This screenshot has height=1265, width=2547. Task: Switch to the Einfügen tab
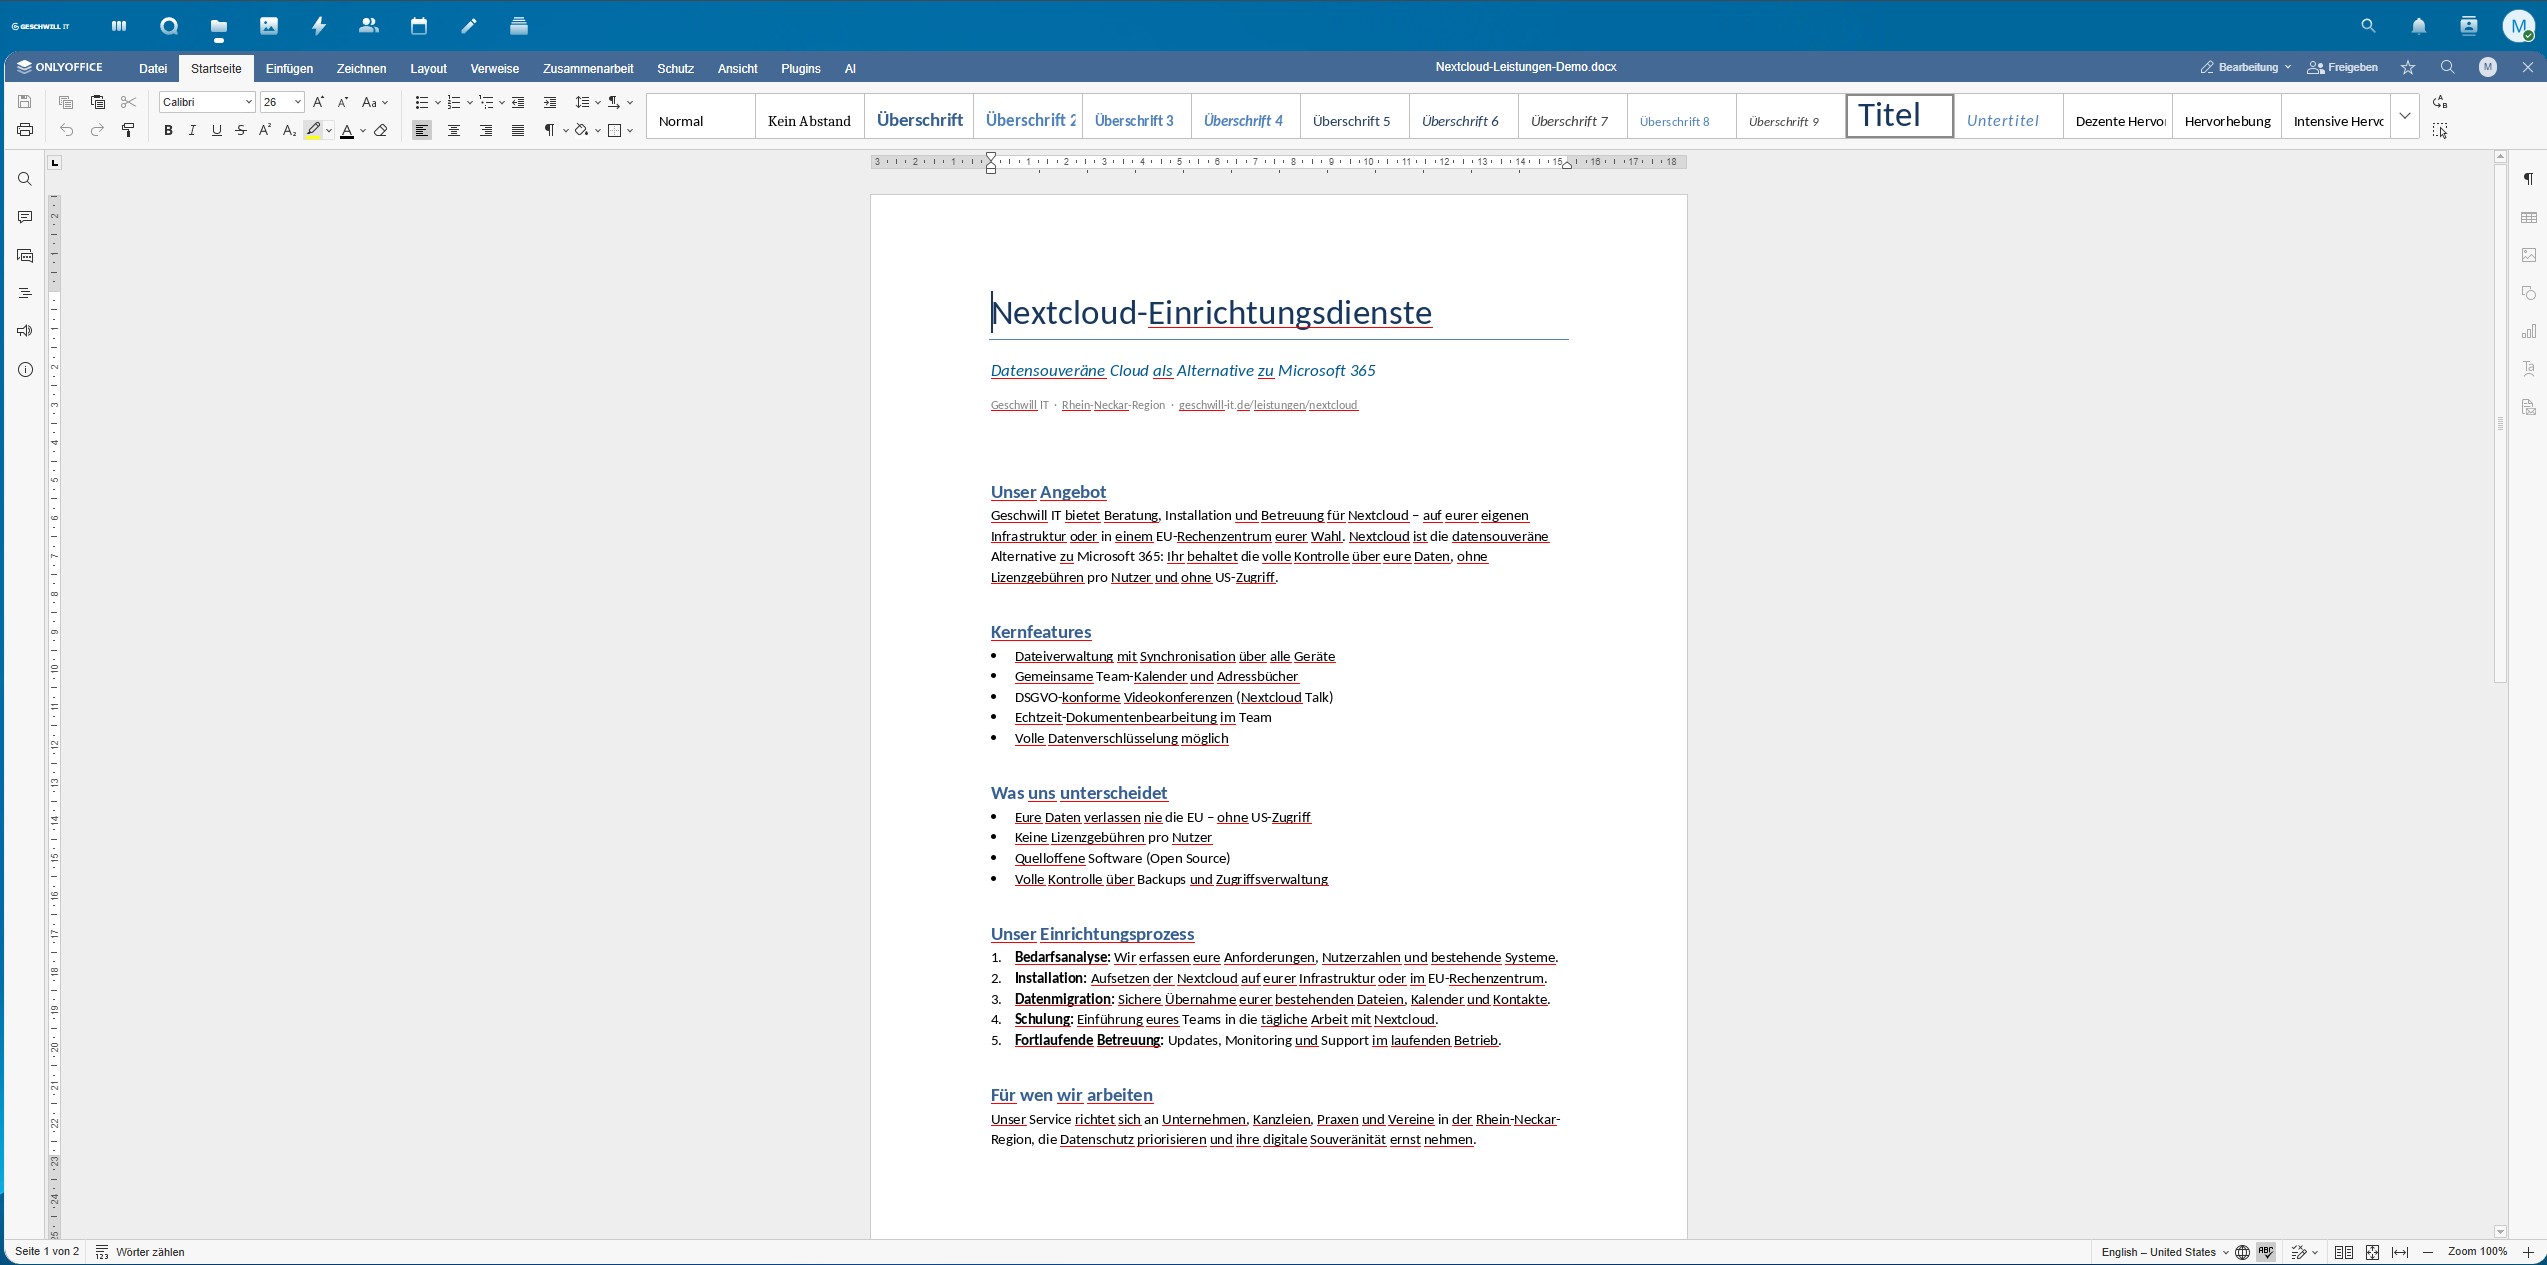tap(289, 68)
